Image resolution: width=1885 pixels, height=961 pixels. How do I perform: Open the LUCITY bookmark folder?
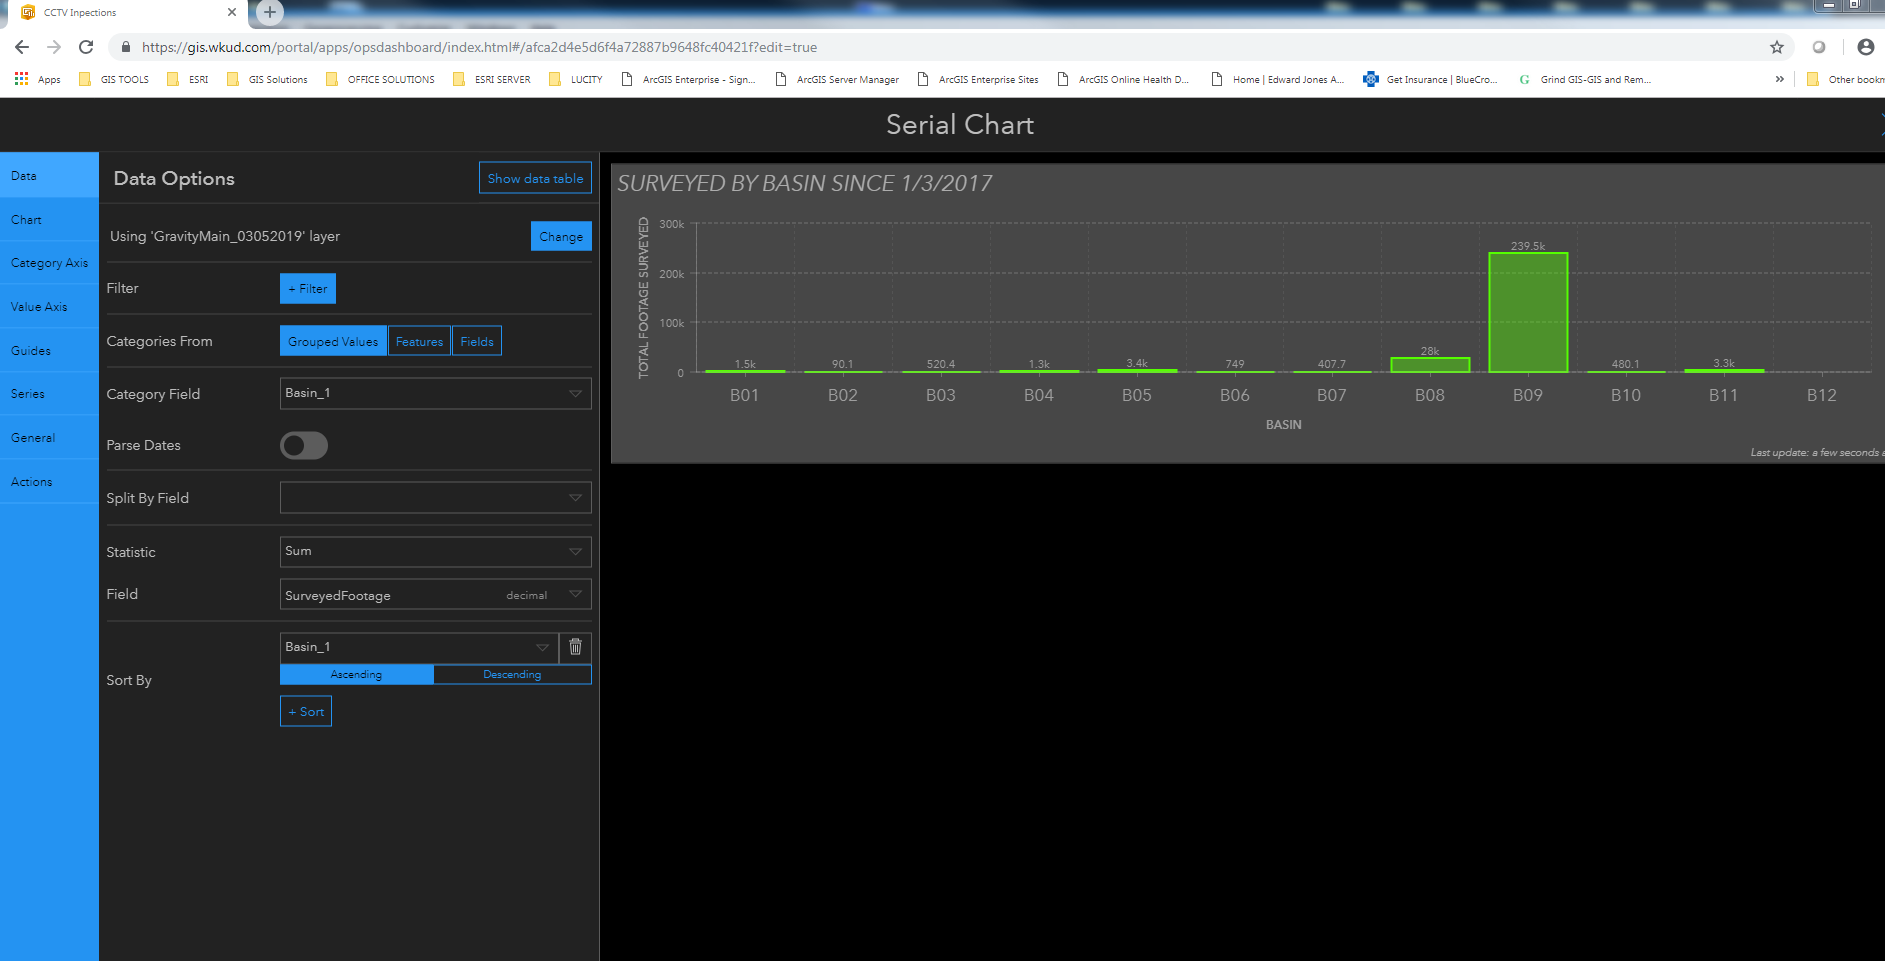(576, 79)
